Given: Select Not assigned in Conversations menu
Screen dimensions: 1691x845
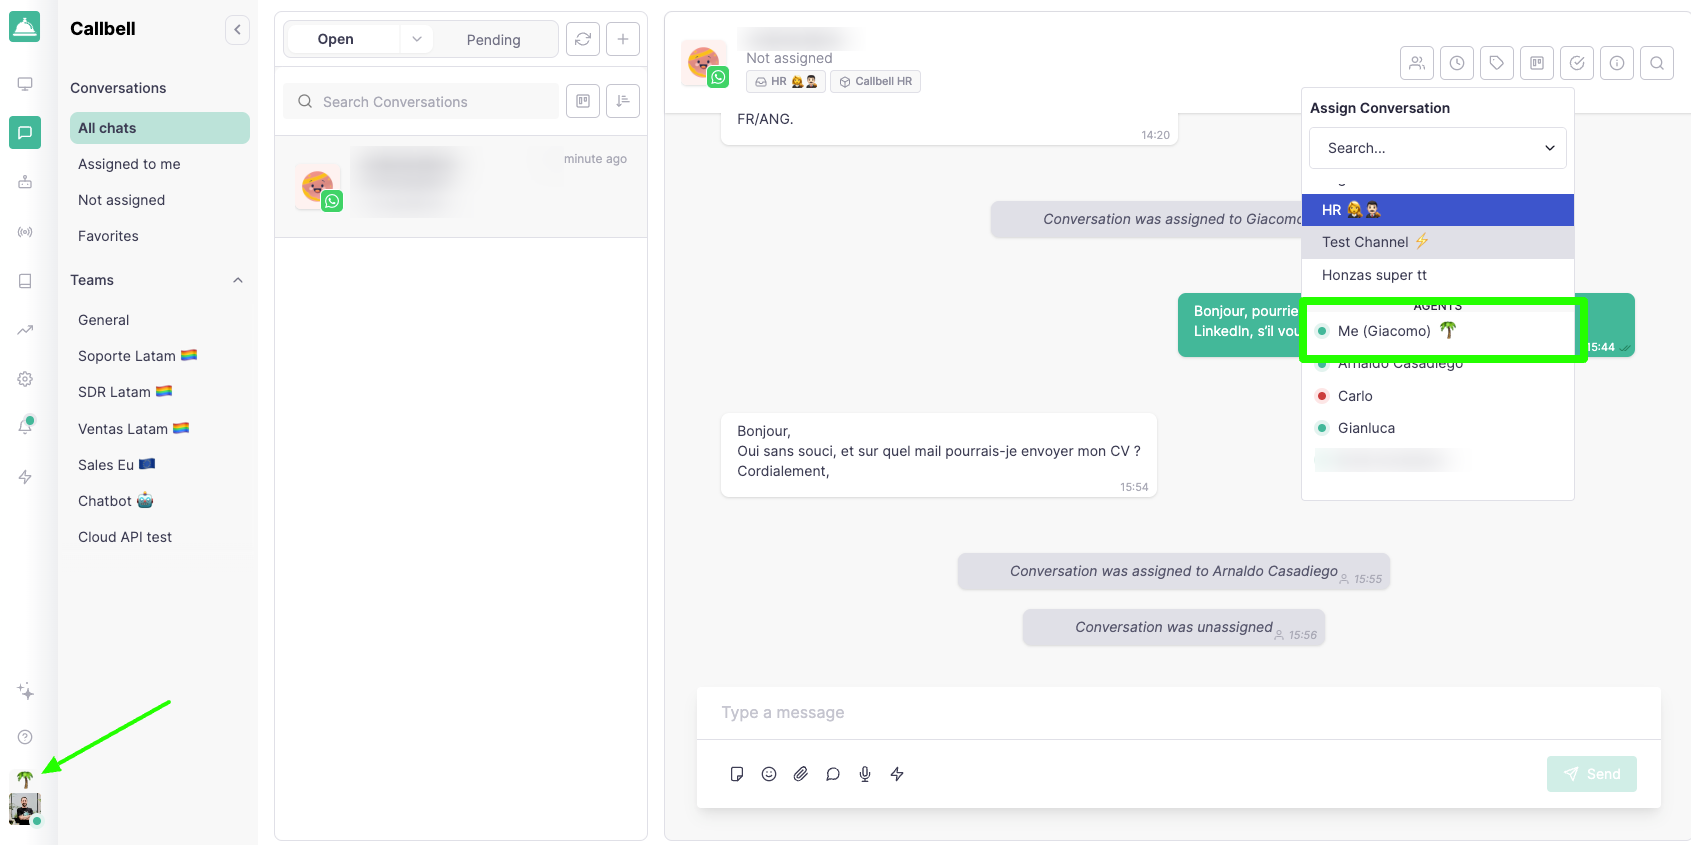Looking at the screenshot, I should point(122,200).
